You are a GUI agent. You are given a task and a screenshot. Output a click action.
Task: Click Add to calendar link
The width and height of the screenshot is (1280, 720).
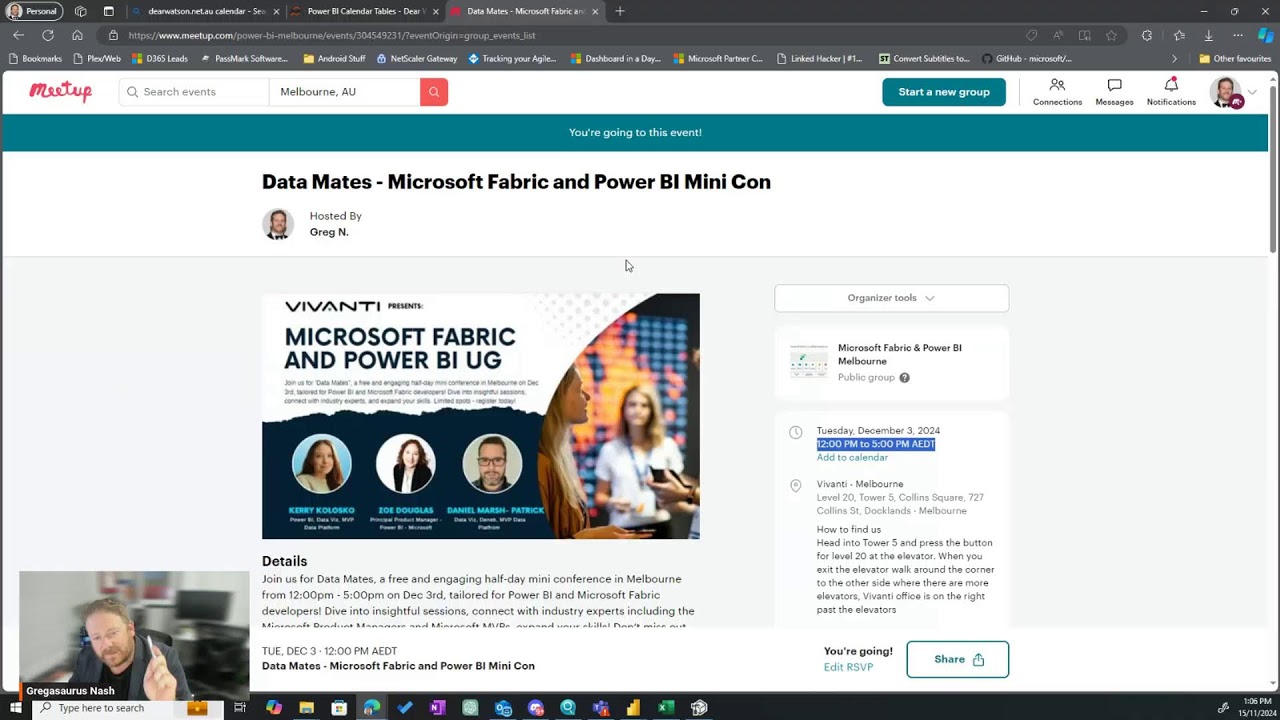tap(852, 457)
